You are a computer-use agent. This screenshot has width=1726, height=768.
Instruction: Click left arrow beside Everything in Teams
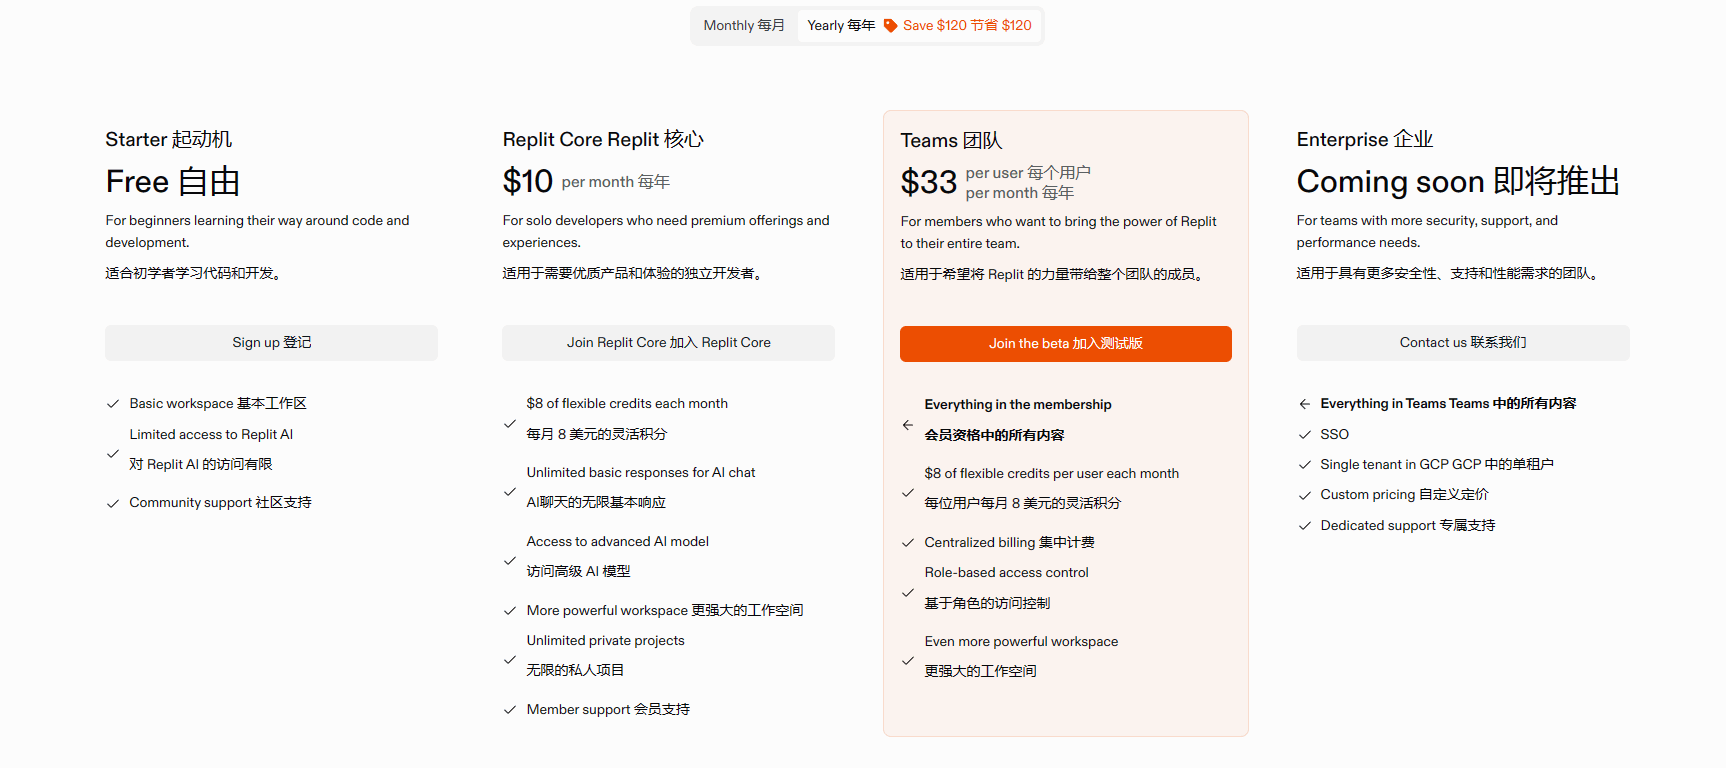click(1304, 404)
